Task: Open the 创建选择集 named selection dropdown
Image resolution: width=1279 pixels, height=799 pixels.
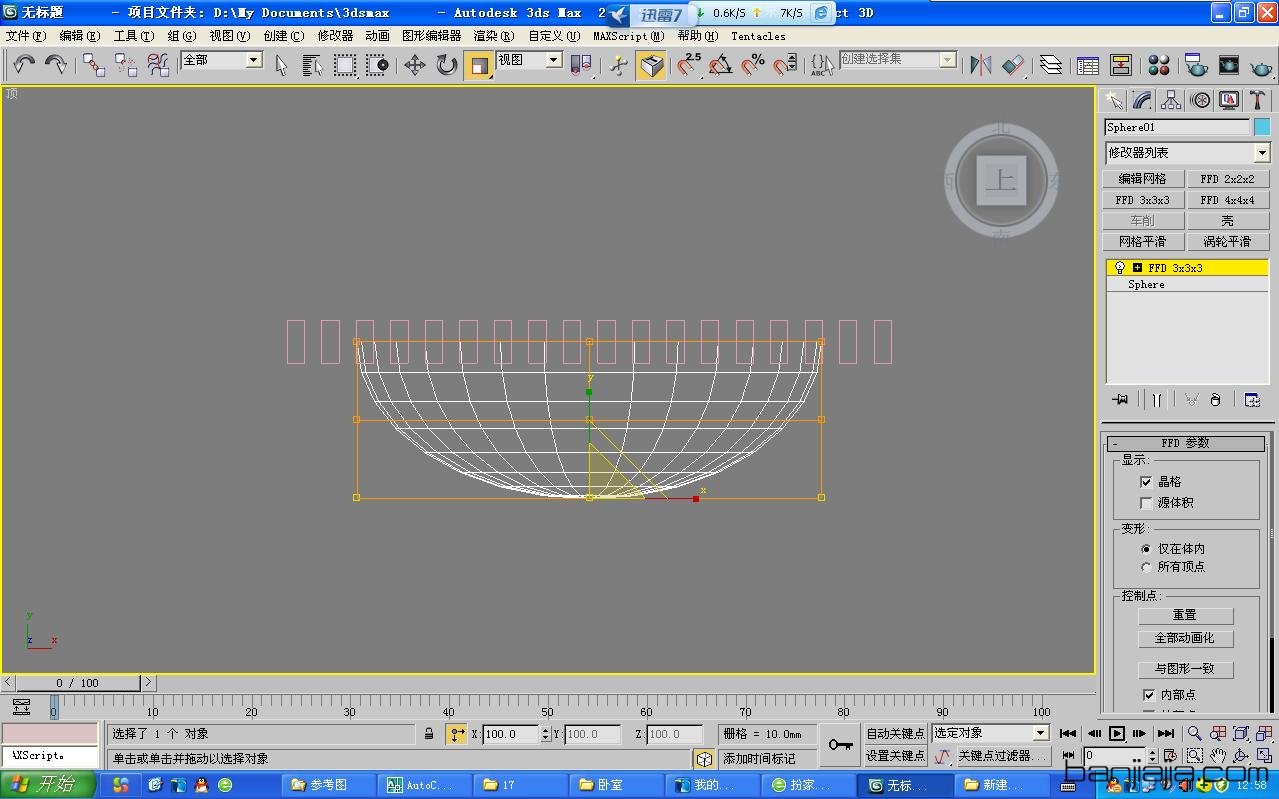Action: point(947,60)
